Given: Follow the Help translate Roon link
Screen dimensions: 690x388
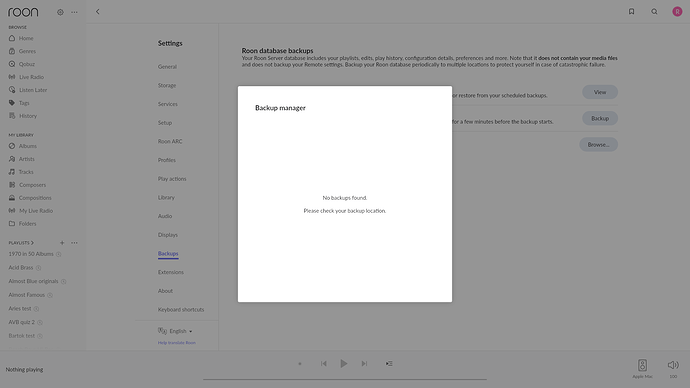Looking at the screenshot, I should click(x=176, y=343).
